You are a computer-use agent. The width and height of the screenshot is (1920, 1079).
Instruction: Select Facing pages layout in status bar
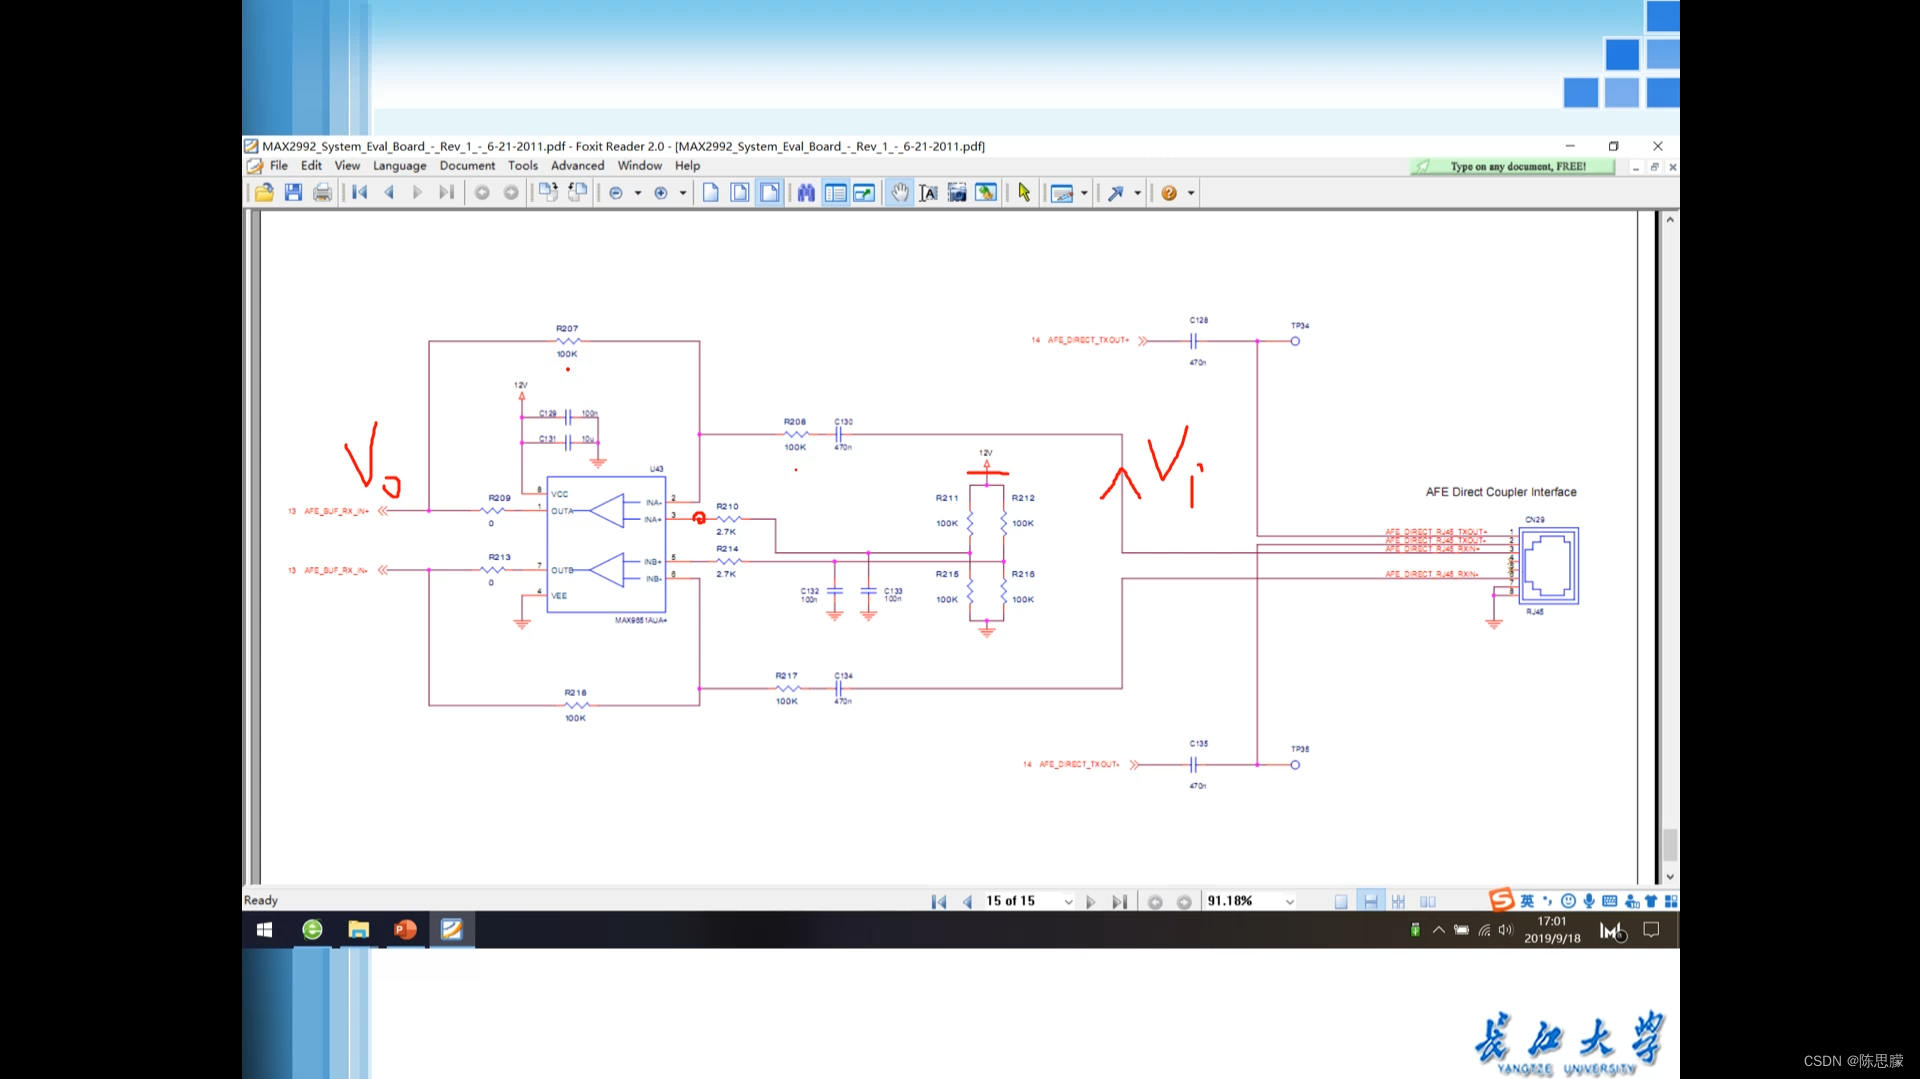click(1428, 902)
